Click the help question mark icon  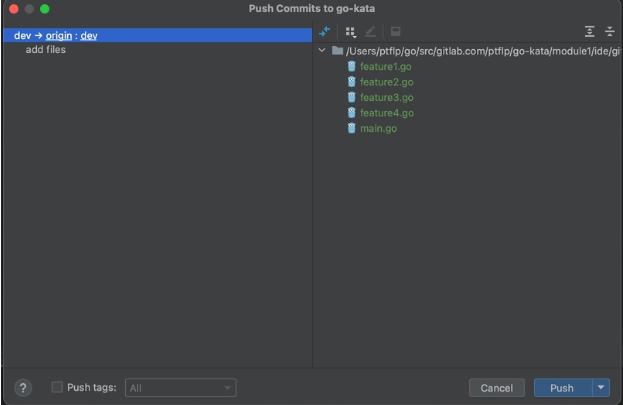pos(24,388)
